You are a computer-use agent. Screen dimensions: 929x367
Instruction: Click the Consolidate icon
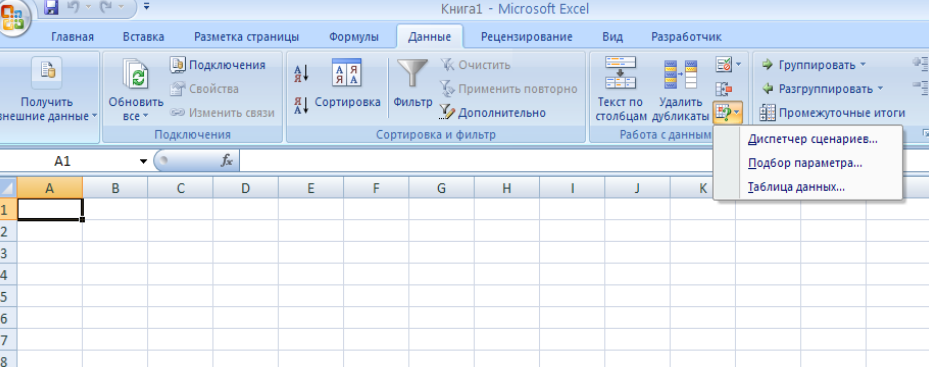point(723,89)
